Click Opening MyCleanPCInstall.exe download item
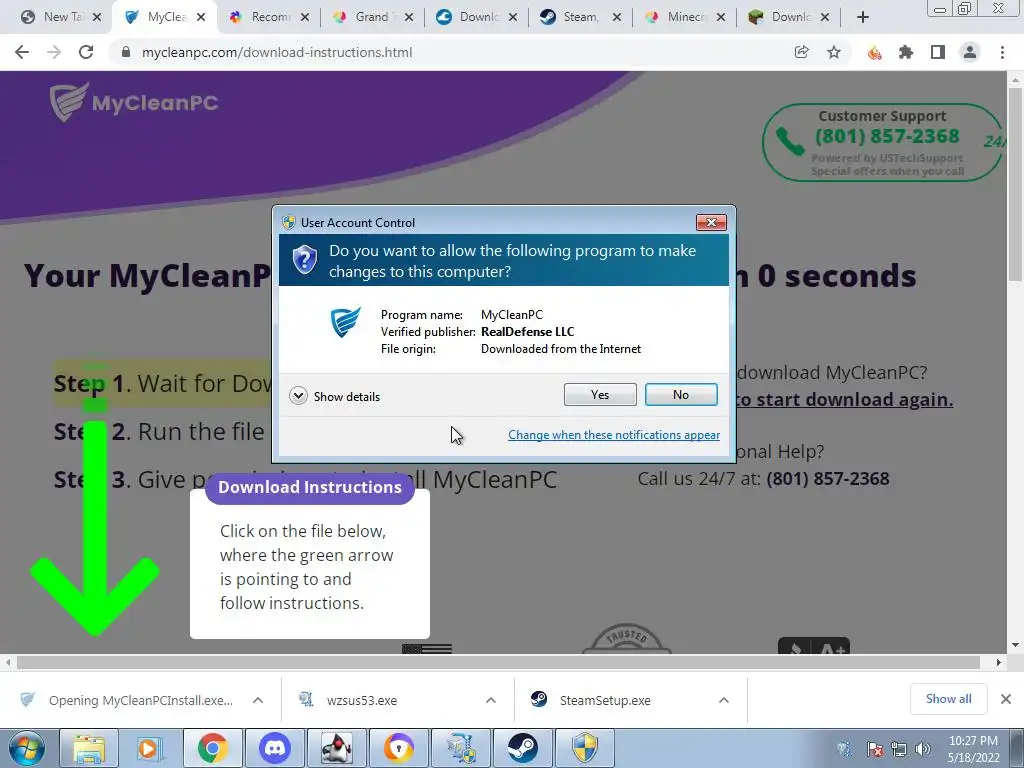 pyautogui.click(x=140, y=700)
